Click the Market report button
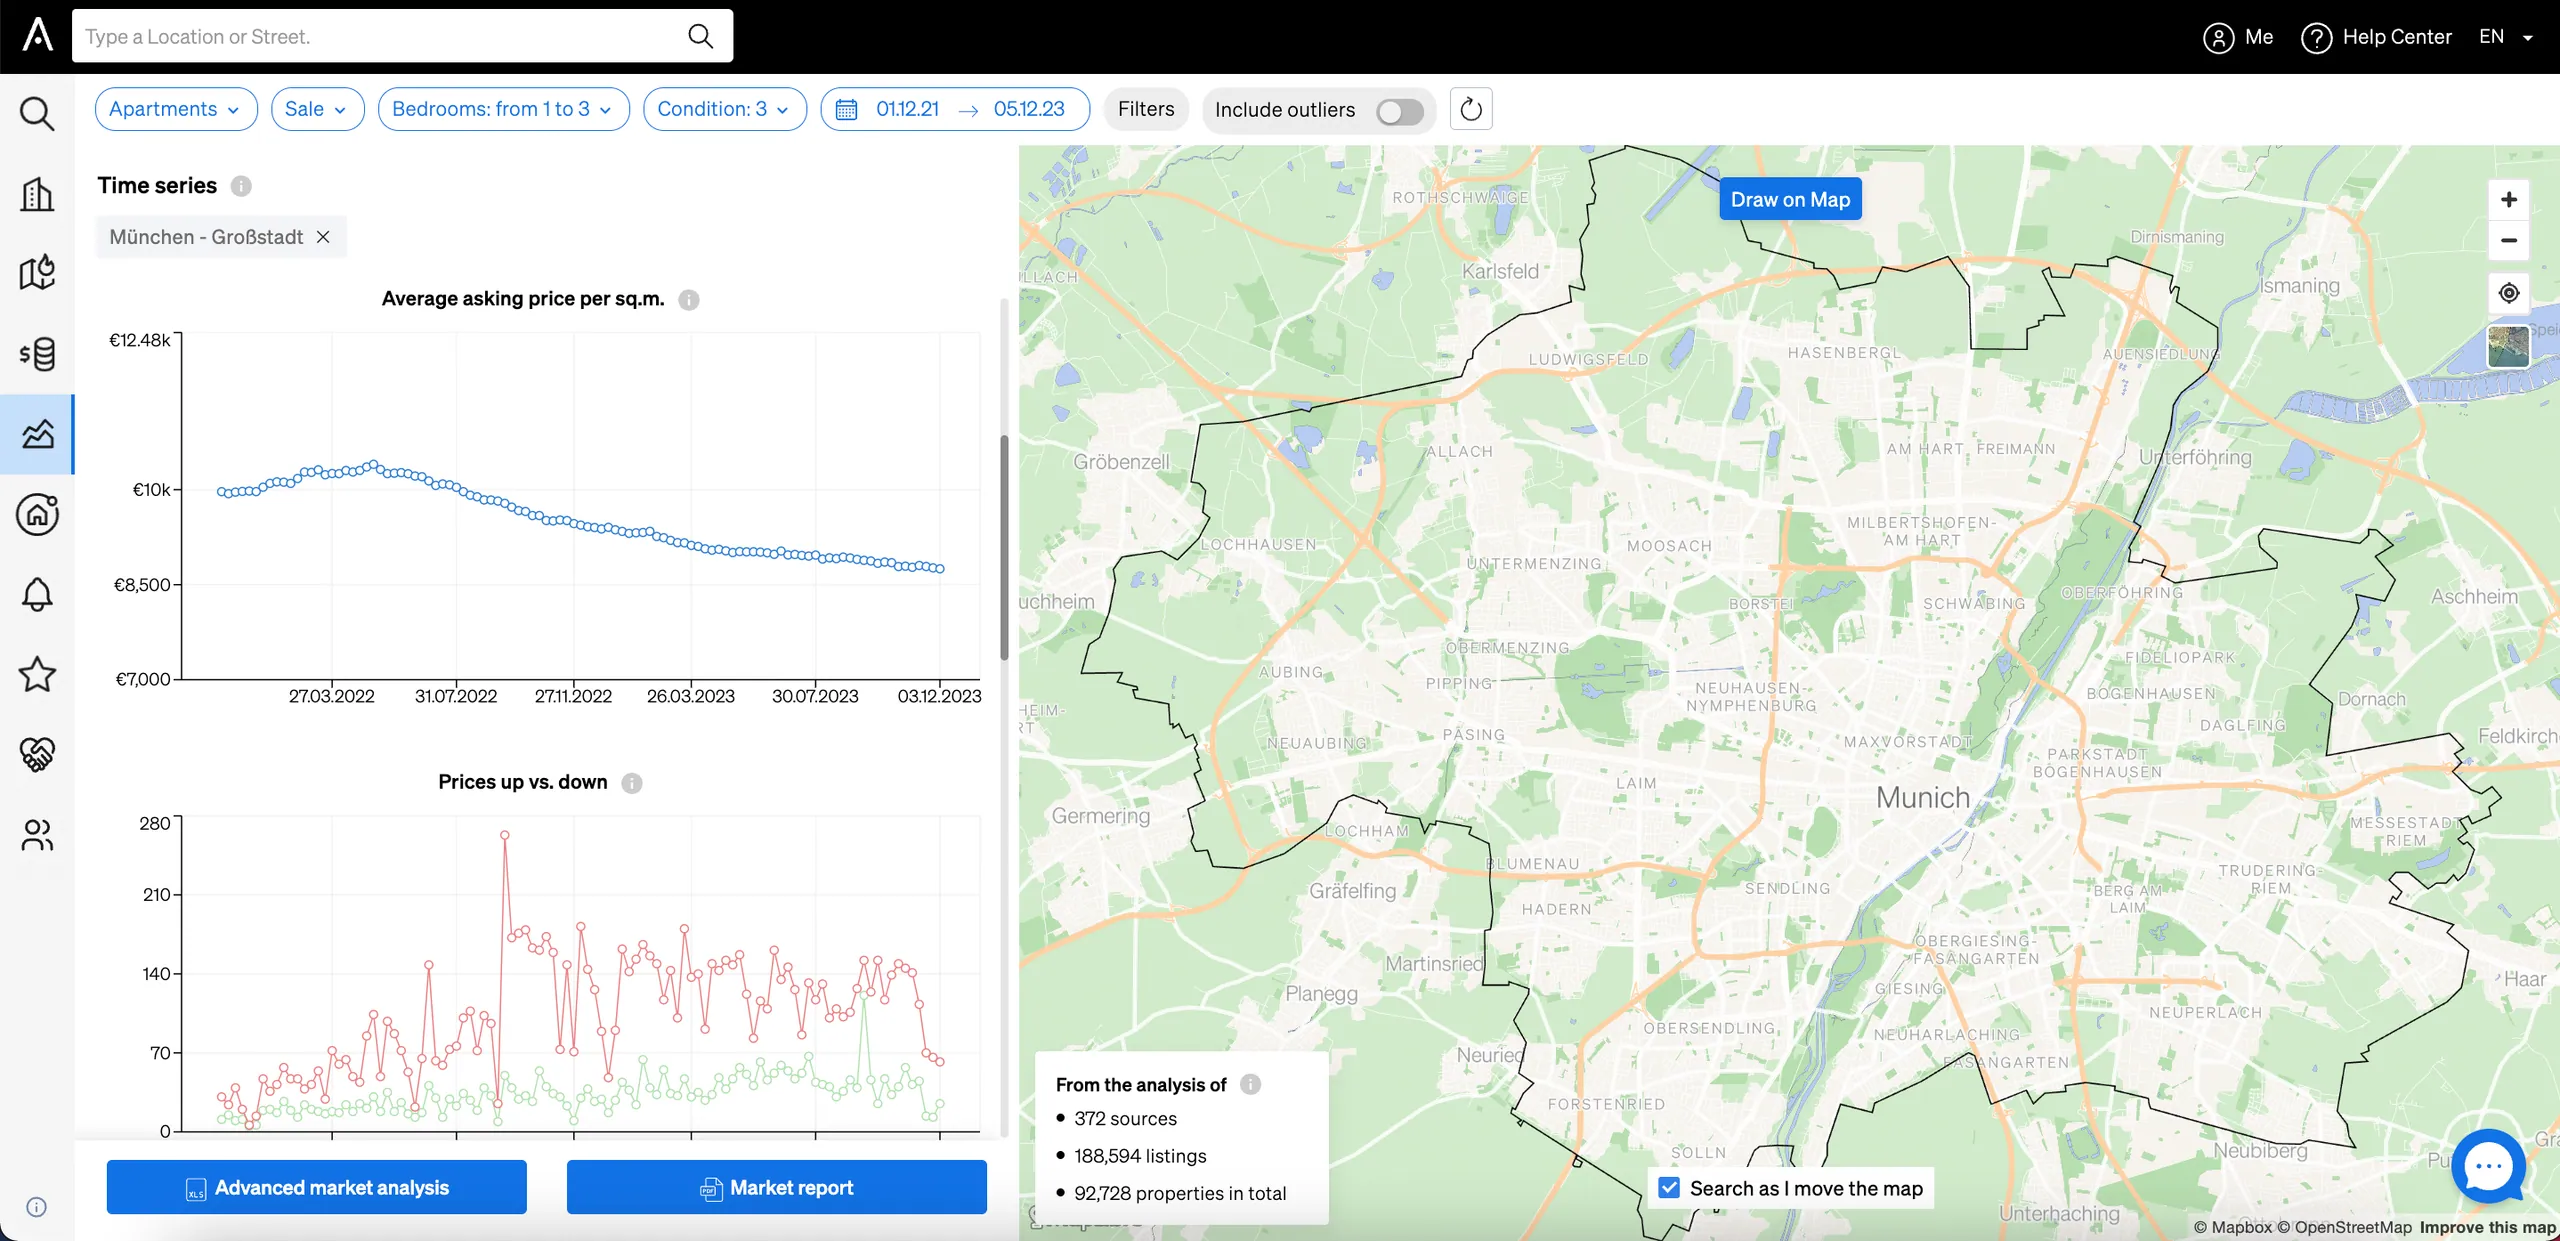 coord(777,1187)
